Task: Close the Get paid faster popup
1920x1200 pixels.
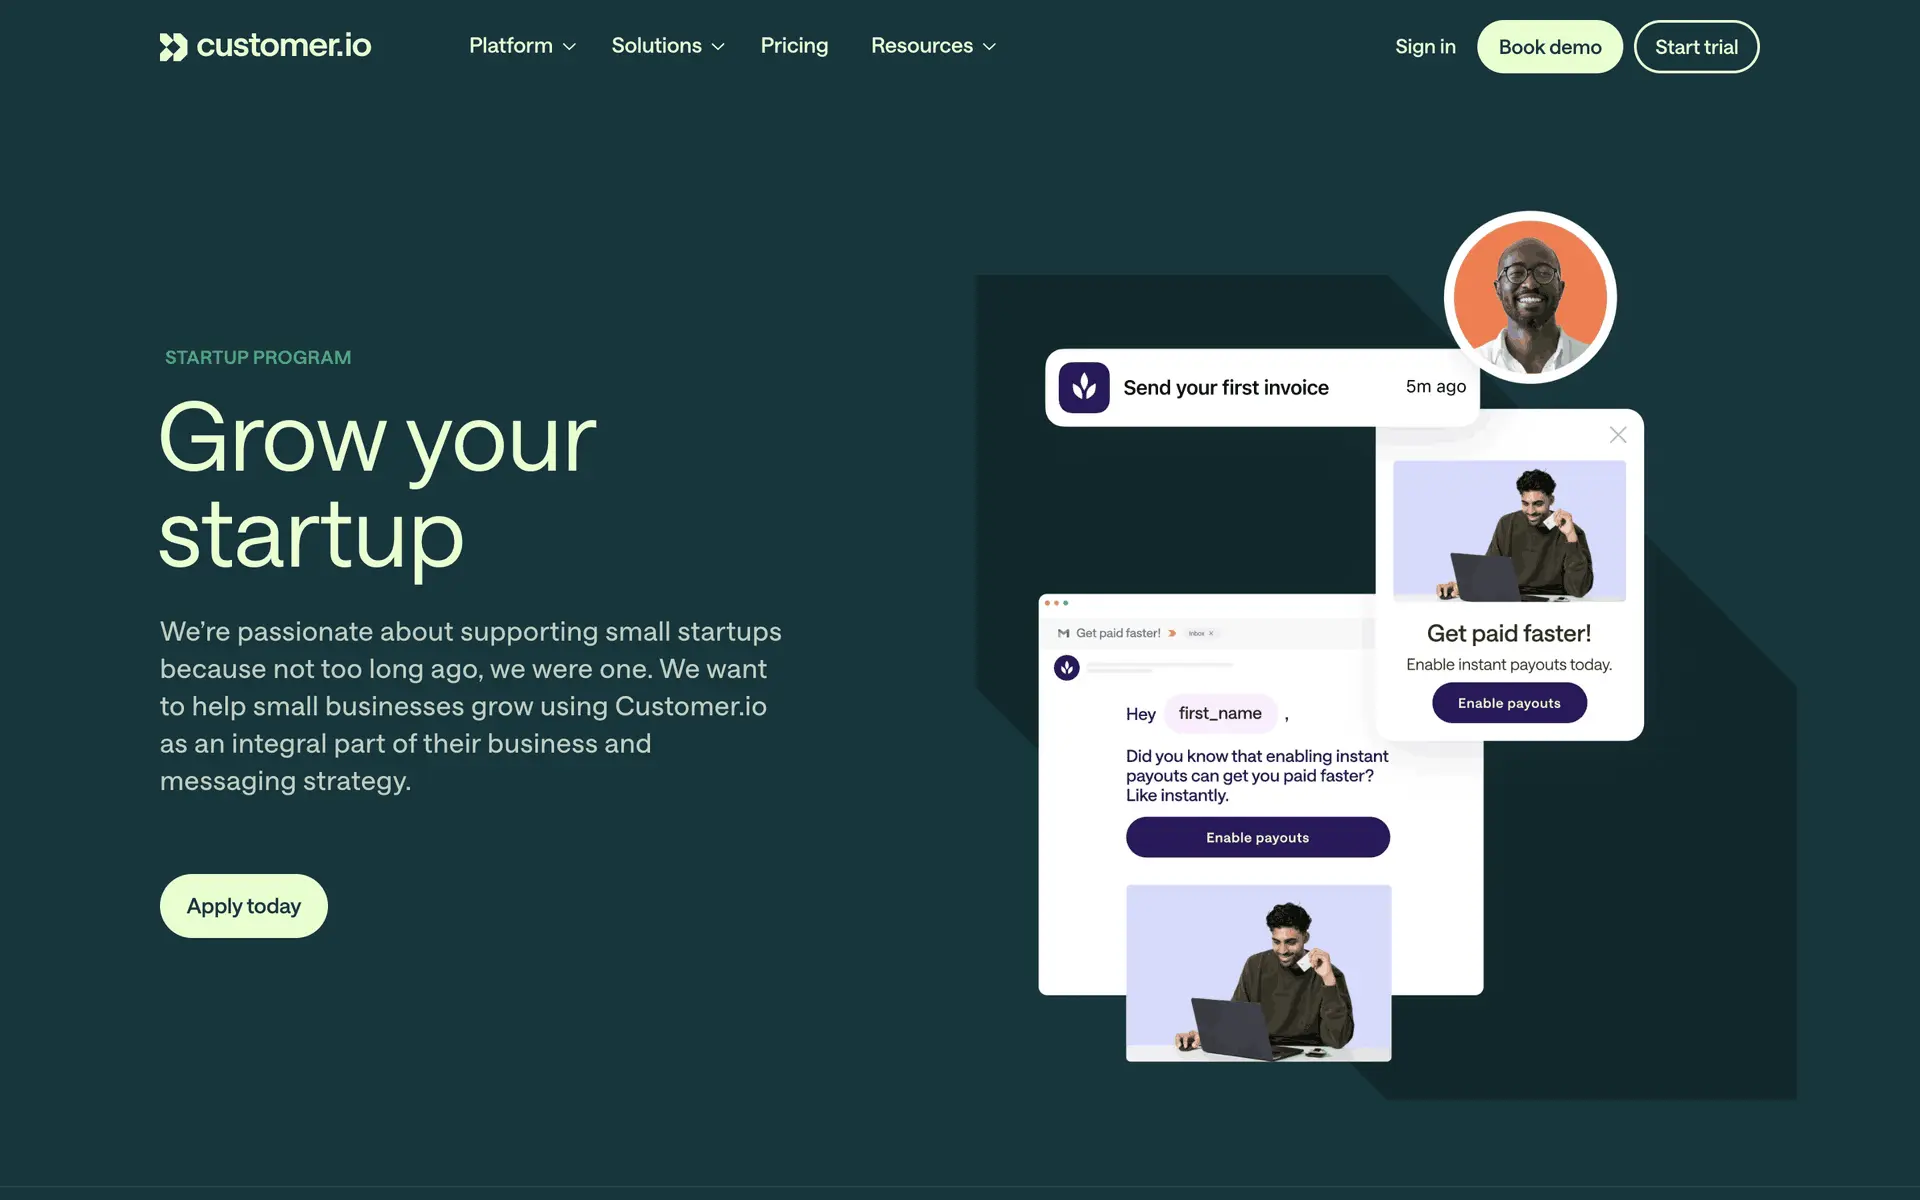Action: coord(1618,435)
